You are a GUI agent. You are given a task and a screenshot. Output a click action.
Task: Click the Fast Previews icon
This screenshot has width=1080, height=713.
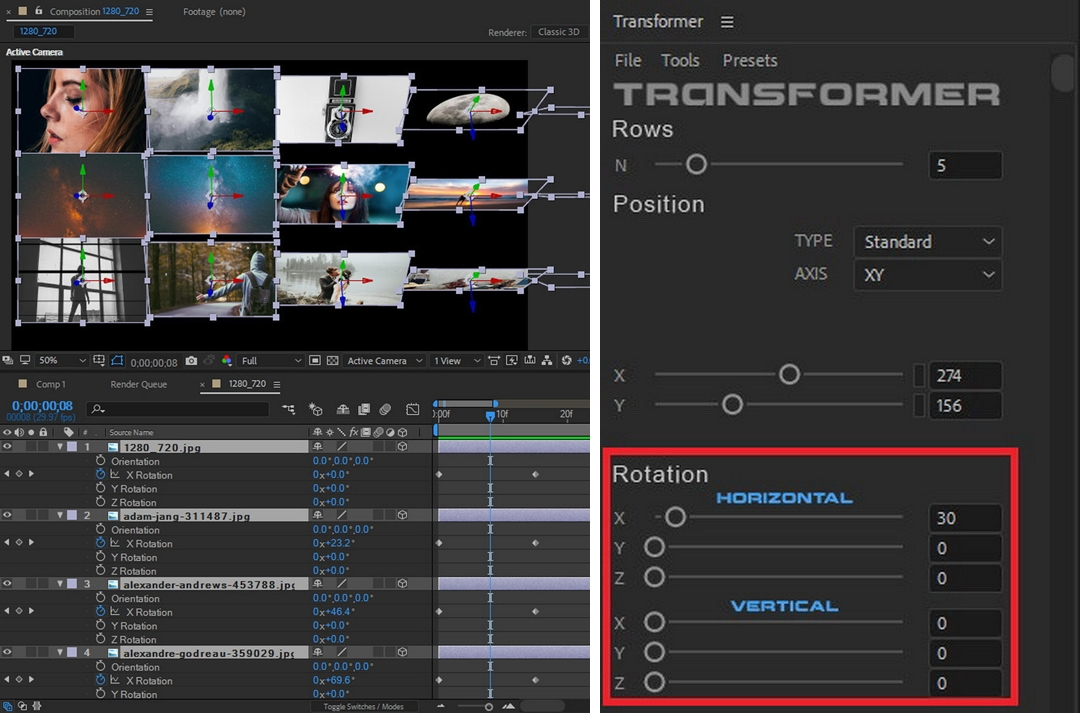(x=512, y=360)
